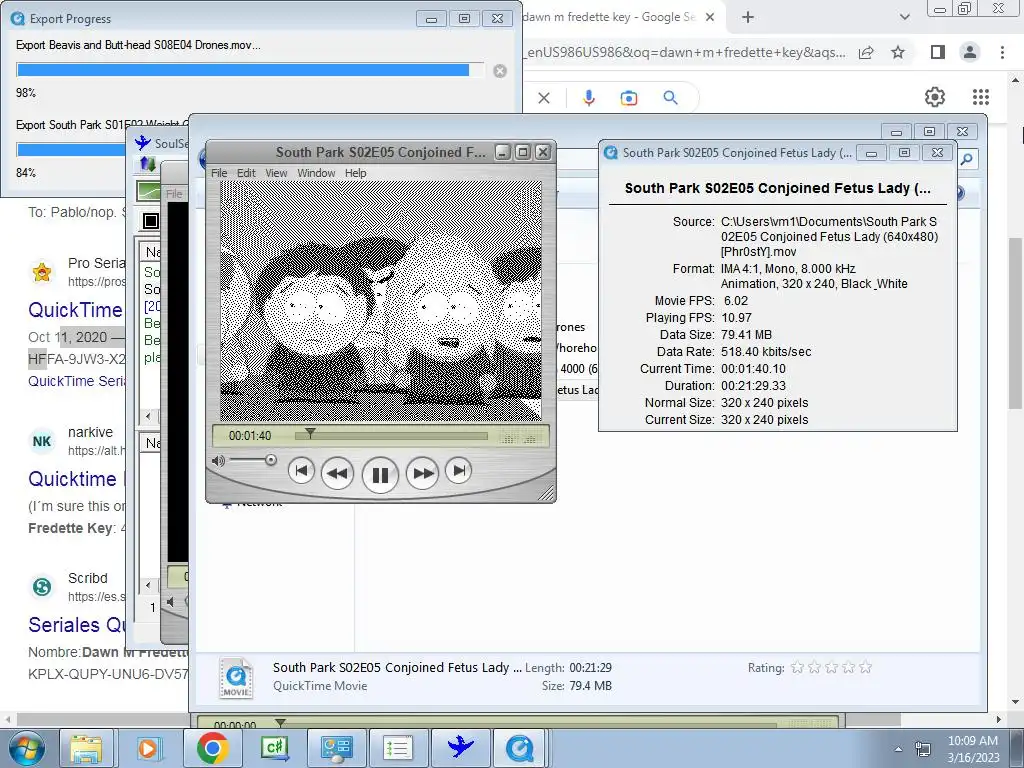Click the Chrome horizontal scrollbar right arrow
The image size is (1024, 768).
999,719
